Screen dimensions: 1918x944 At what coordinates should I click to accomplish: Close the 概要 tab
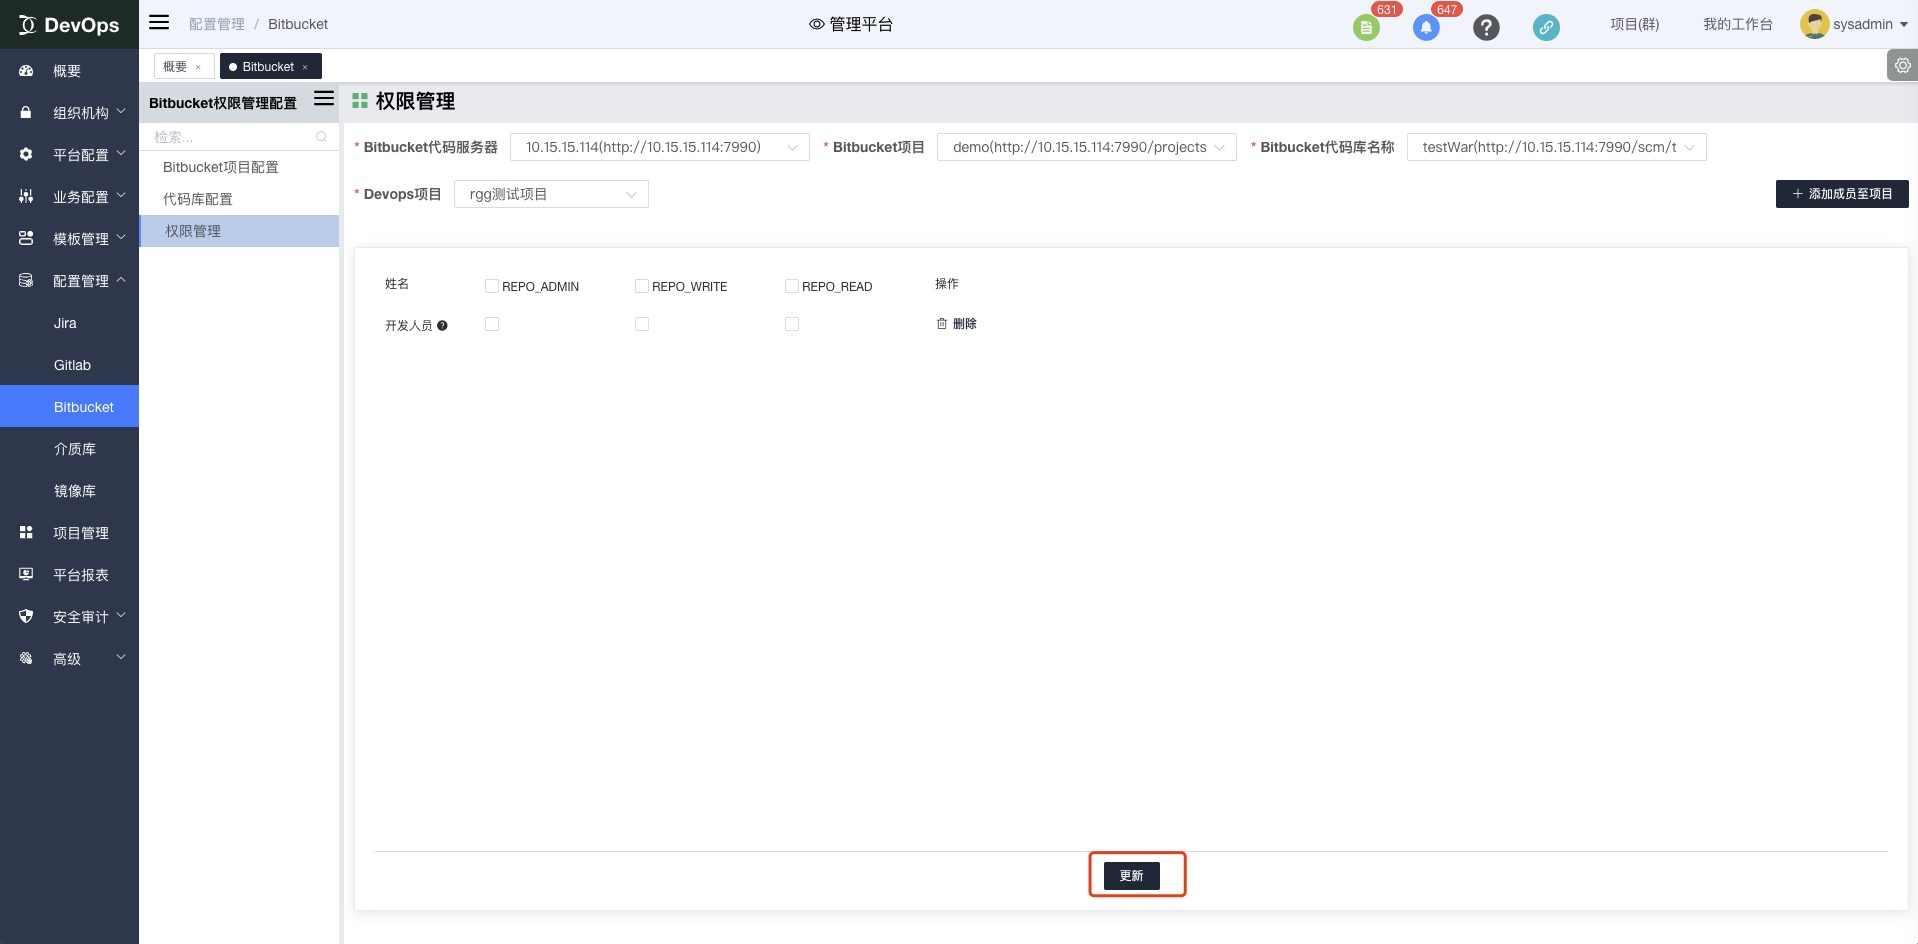(x=198, y=68)
